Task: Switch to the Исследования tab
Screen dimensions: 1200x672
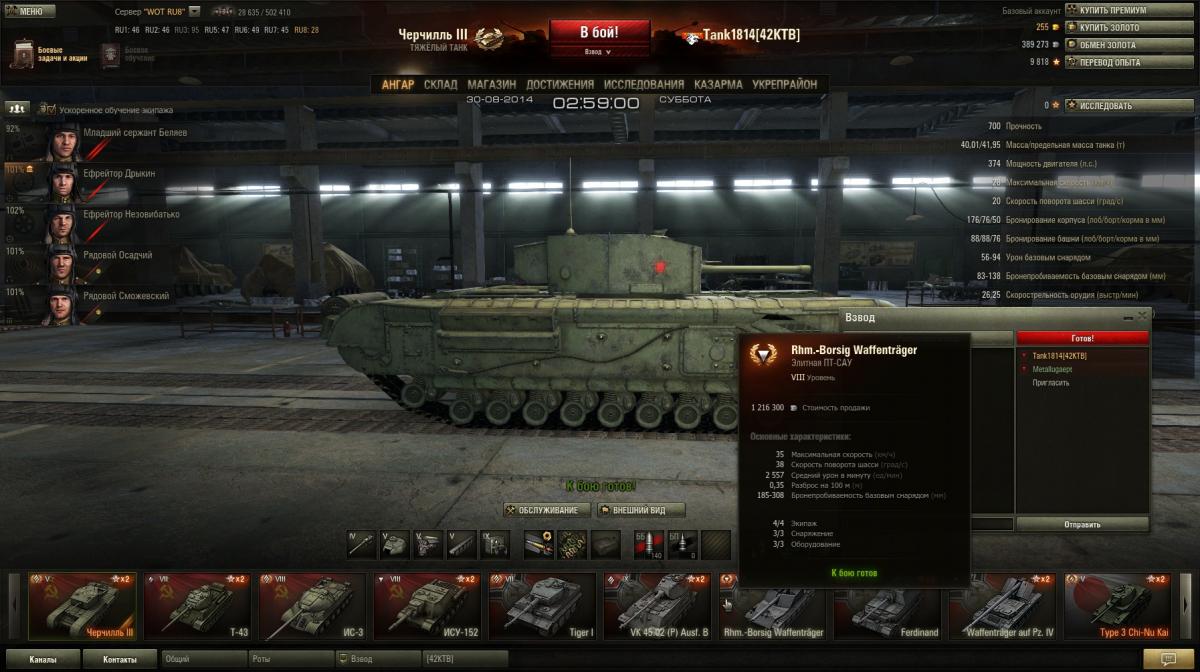Action: (x=644, y=84)
